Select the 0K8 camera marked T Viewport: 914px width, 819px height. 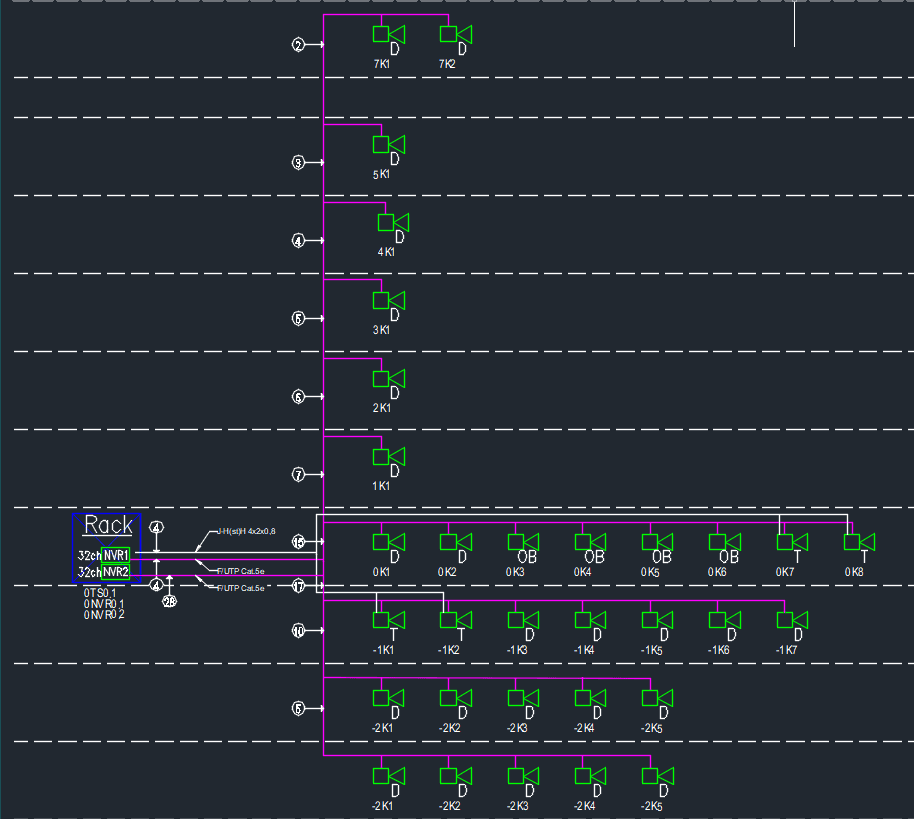pyautogui.click(x=858, y=542)
